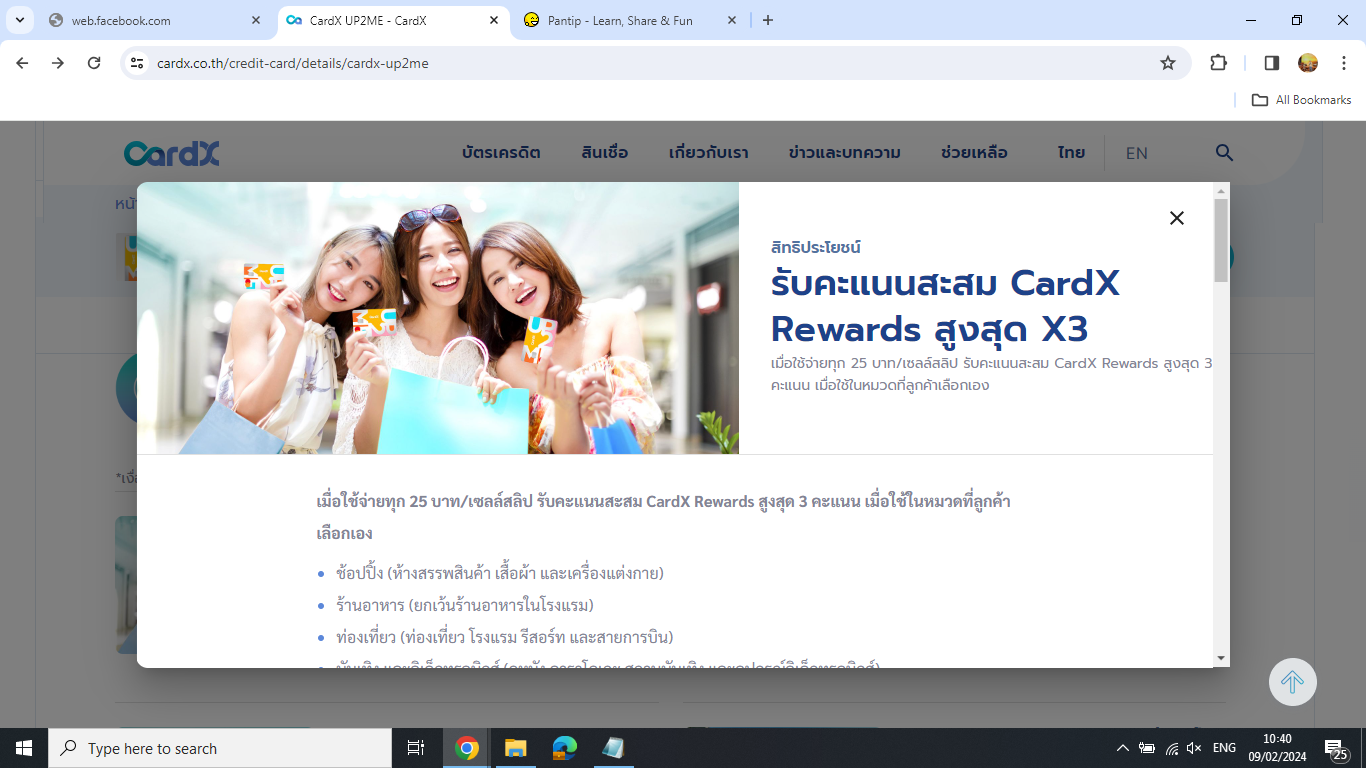Switch to the Pantip tab
This screenshot has width=1366, height=768.
[x=632, y=20]
